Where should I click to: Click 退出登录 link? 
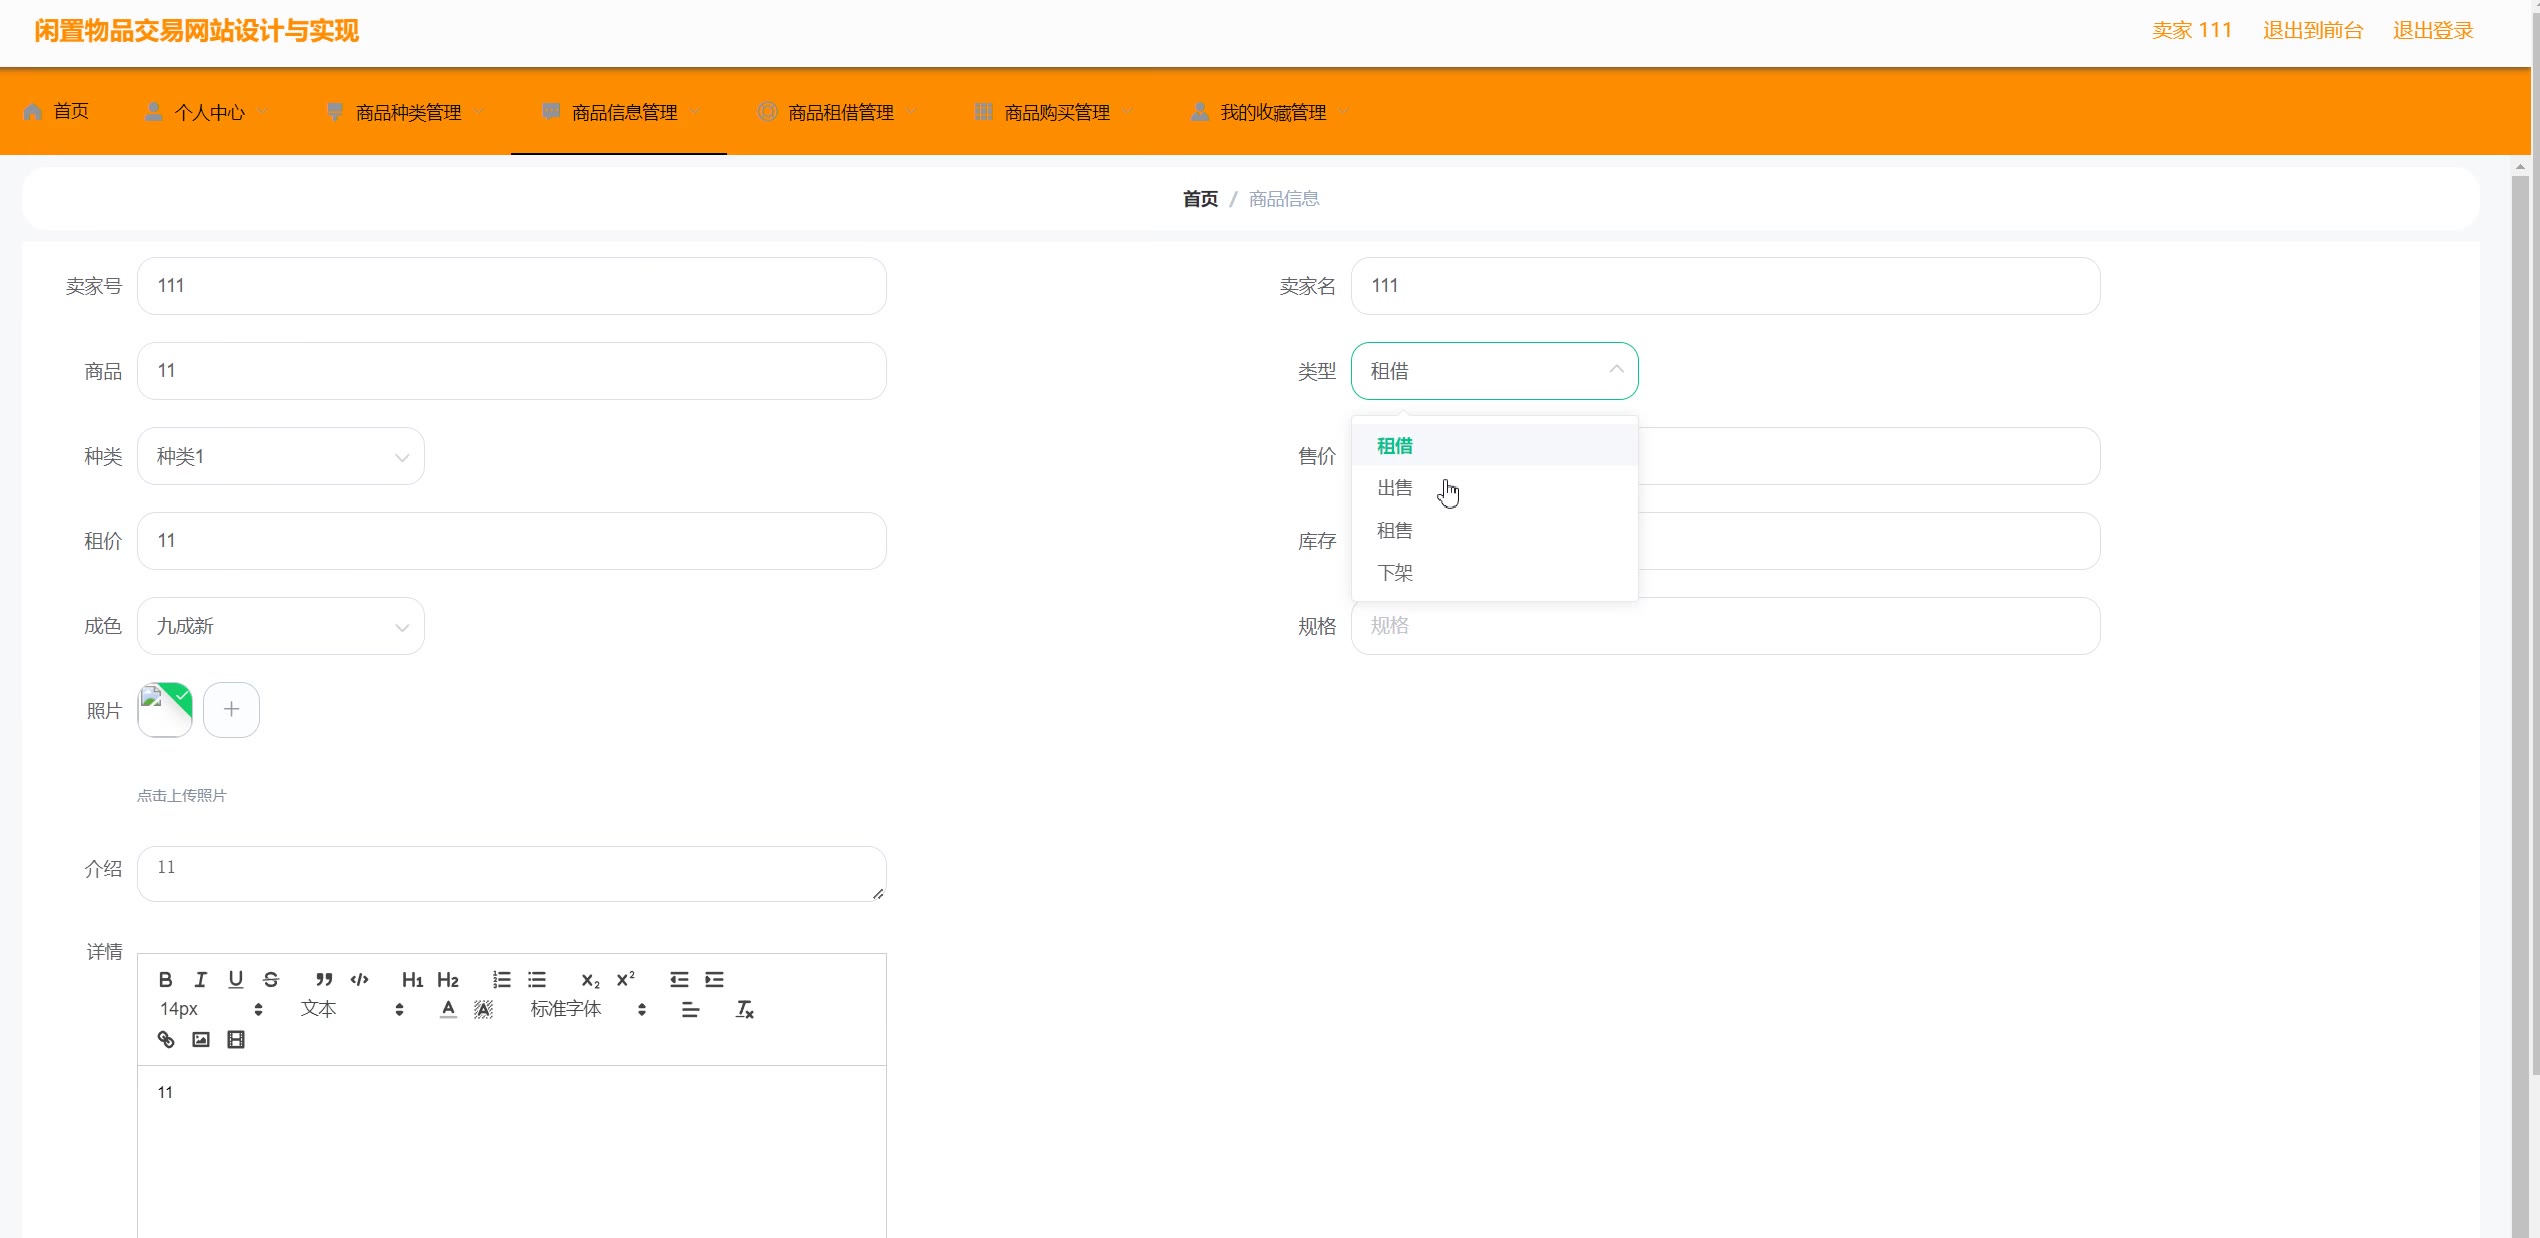point(2432,31)
